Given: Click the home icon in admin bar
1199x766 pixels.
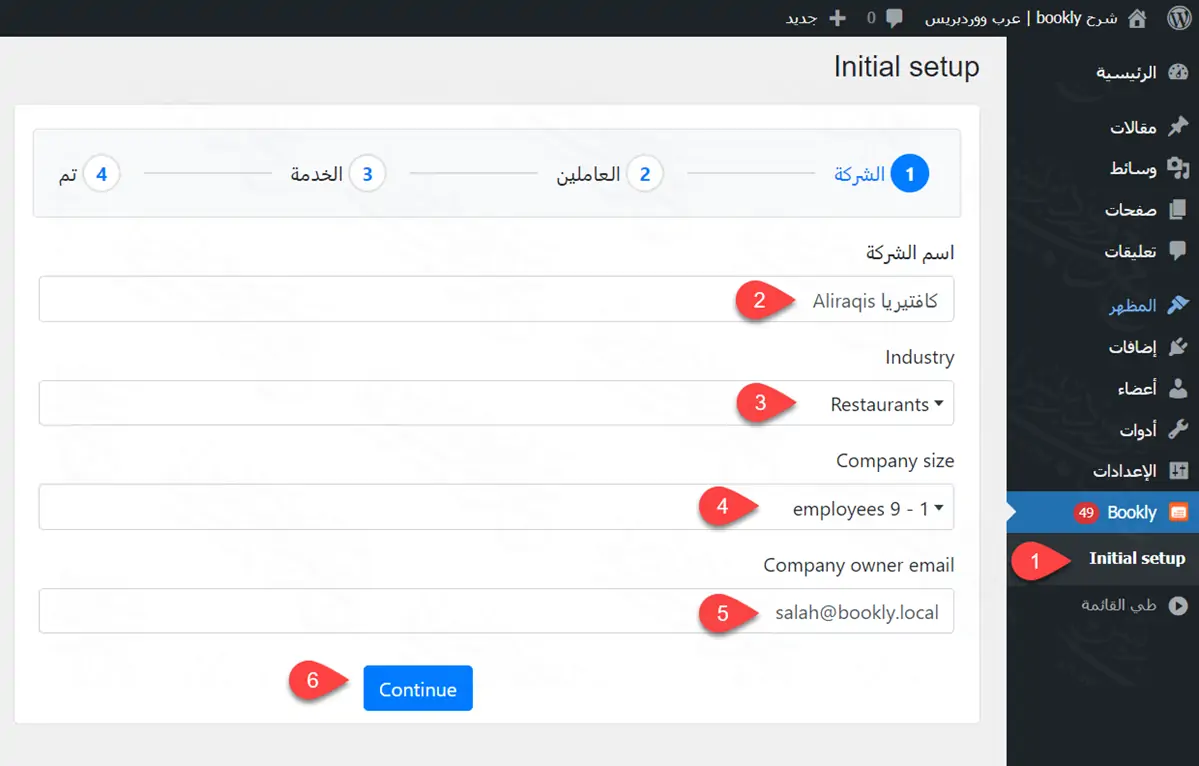Looking at the screenshot, I should tap(1137, 18).
